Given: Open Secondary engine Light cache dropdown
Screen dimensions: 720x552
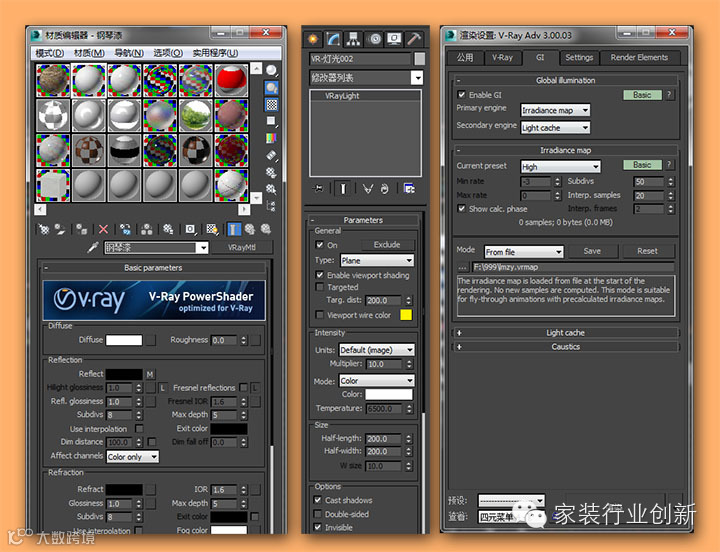Looking at the screenshot, I should (x=555, y=128).
